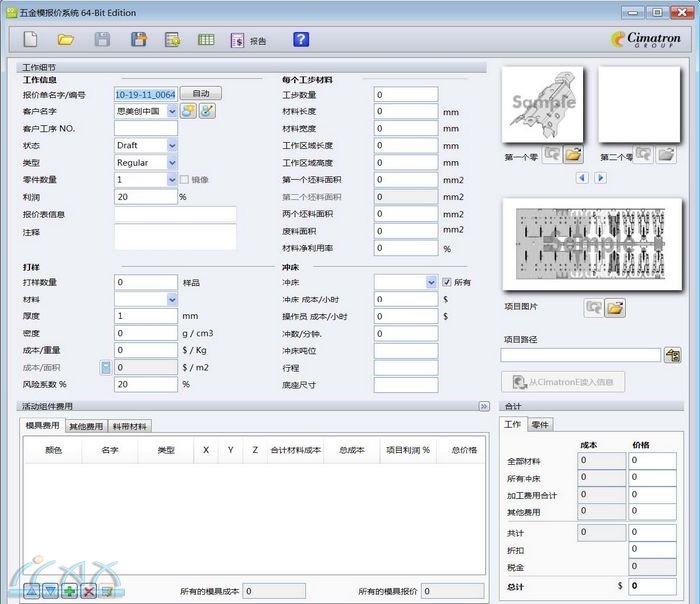Switch to the 其他费用 tab
Screen dimensions: 700x604
coord(86,426)
